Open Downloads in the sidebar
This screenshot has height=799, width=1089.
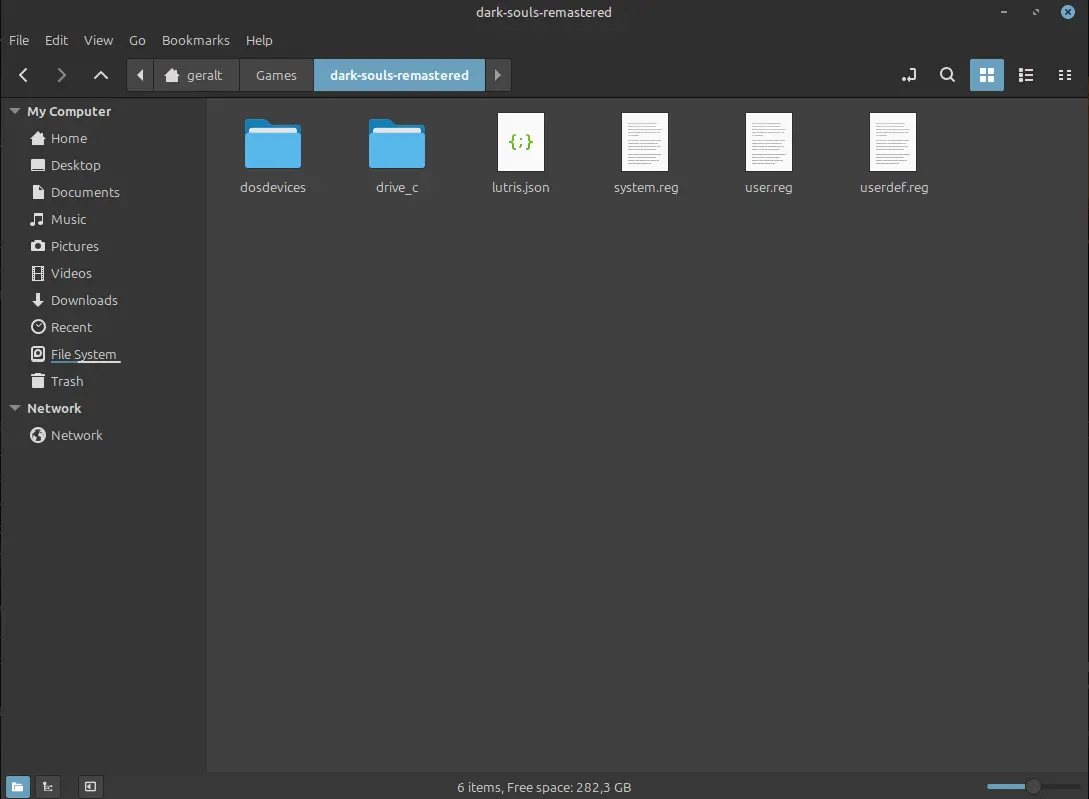pyautogui.click(x=84, y=301)
